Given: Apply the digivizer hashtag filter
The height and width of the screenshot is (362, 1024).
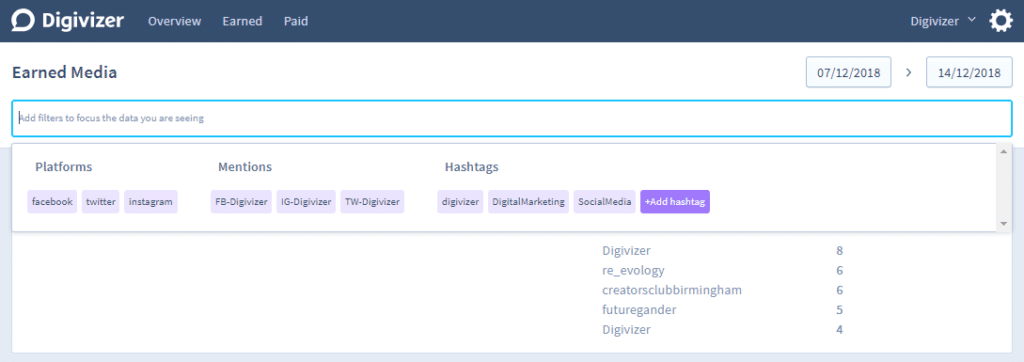Looking at the screenshot, I should (460, 202).
